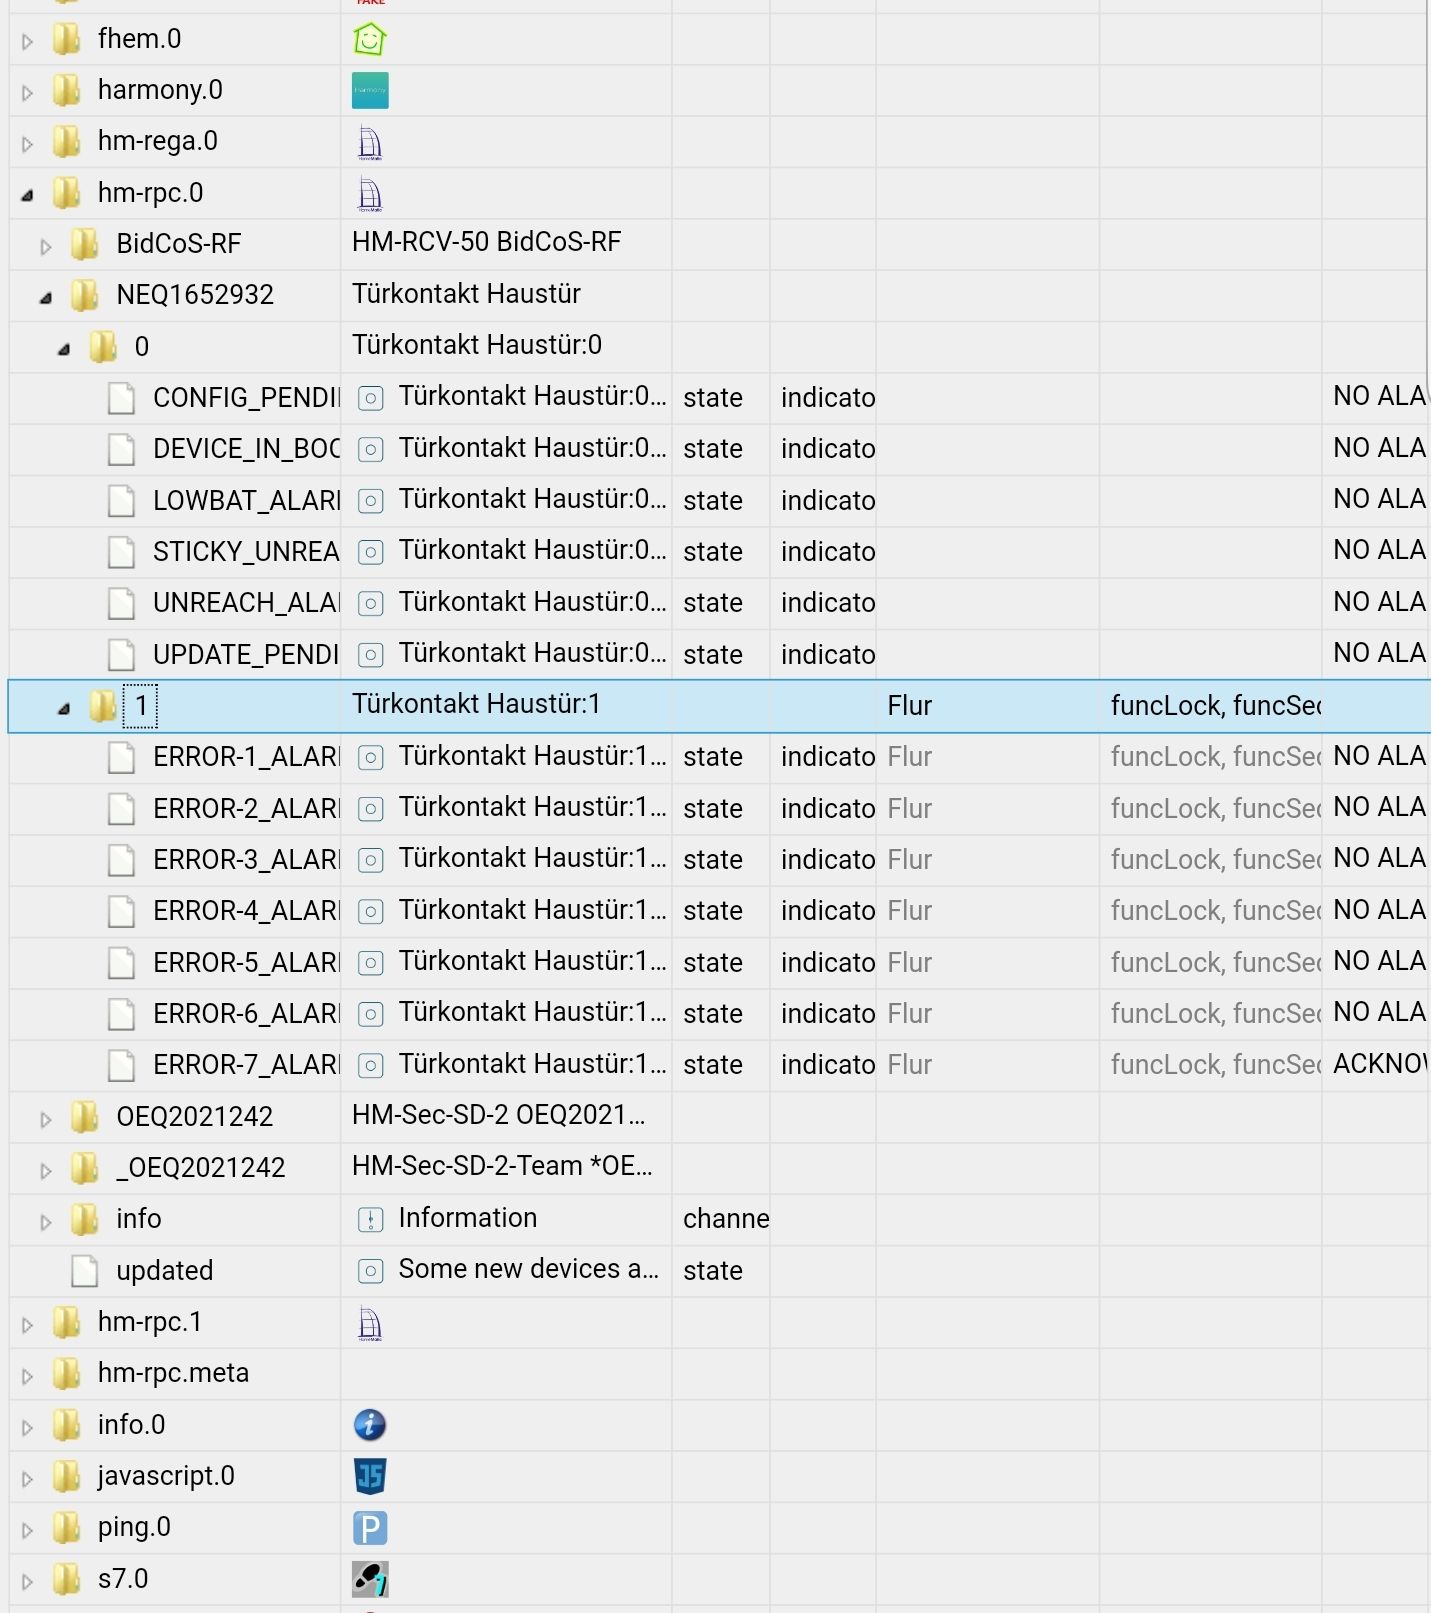Click the folder icon of NEQ1652932
The width and height of the screenshot is (1431, 1613).
[85, 295]
